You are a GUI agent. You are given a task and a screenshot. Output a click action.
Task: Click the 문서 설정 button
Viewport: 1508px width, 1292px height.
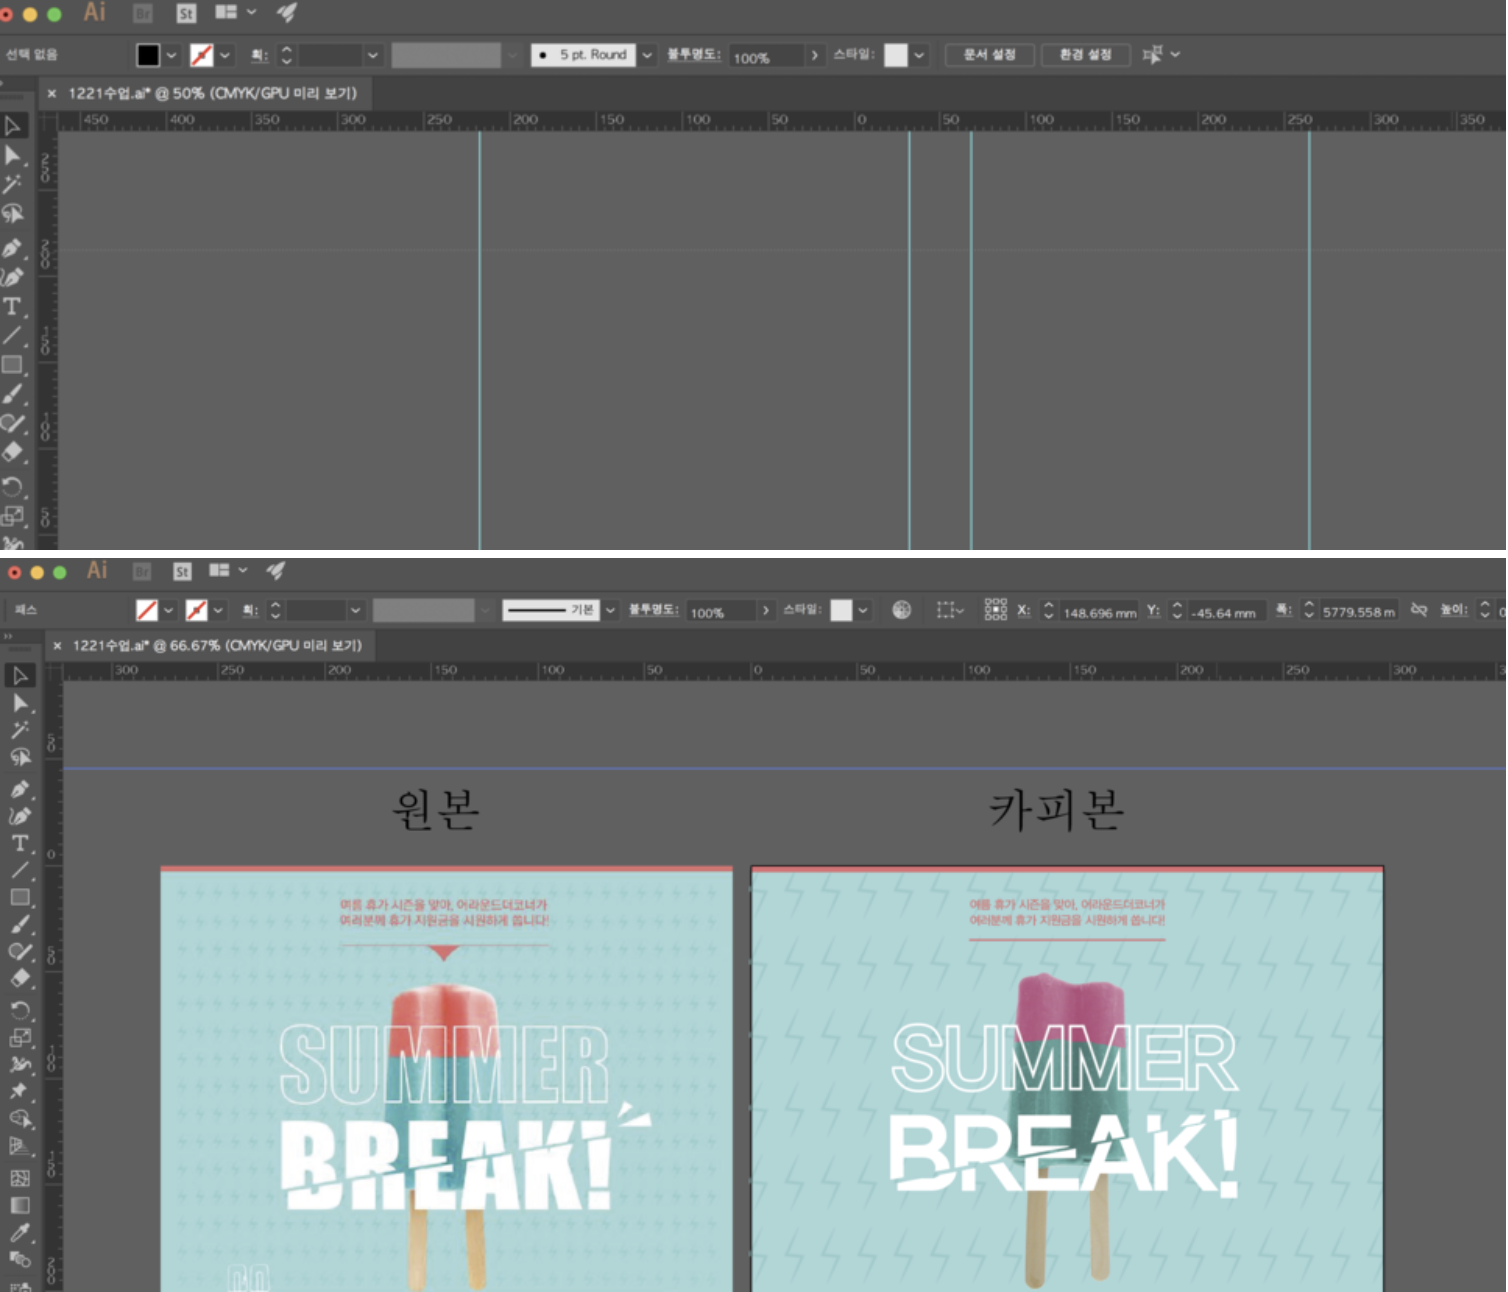click(x=989, y=55)
